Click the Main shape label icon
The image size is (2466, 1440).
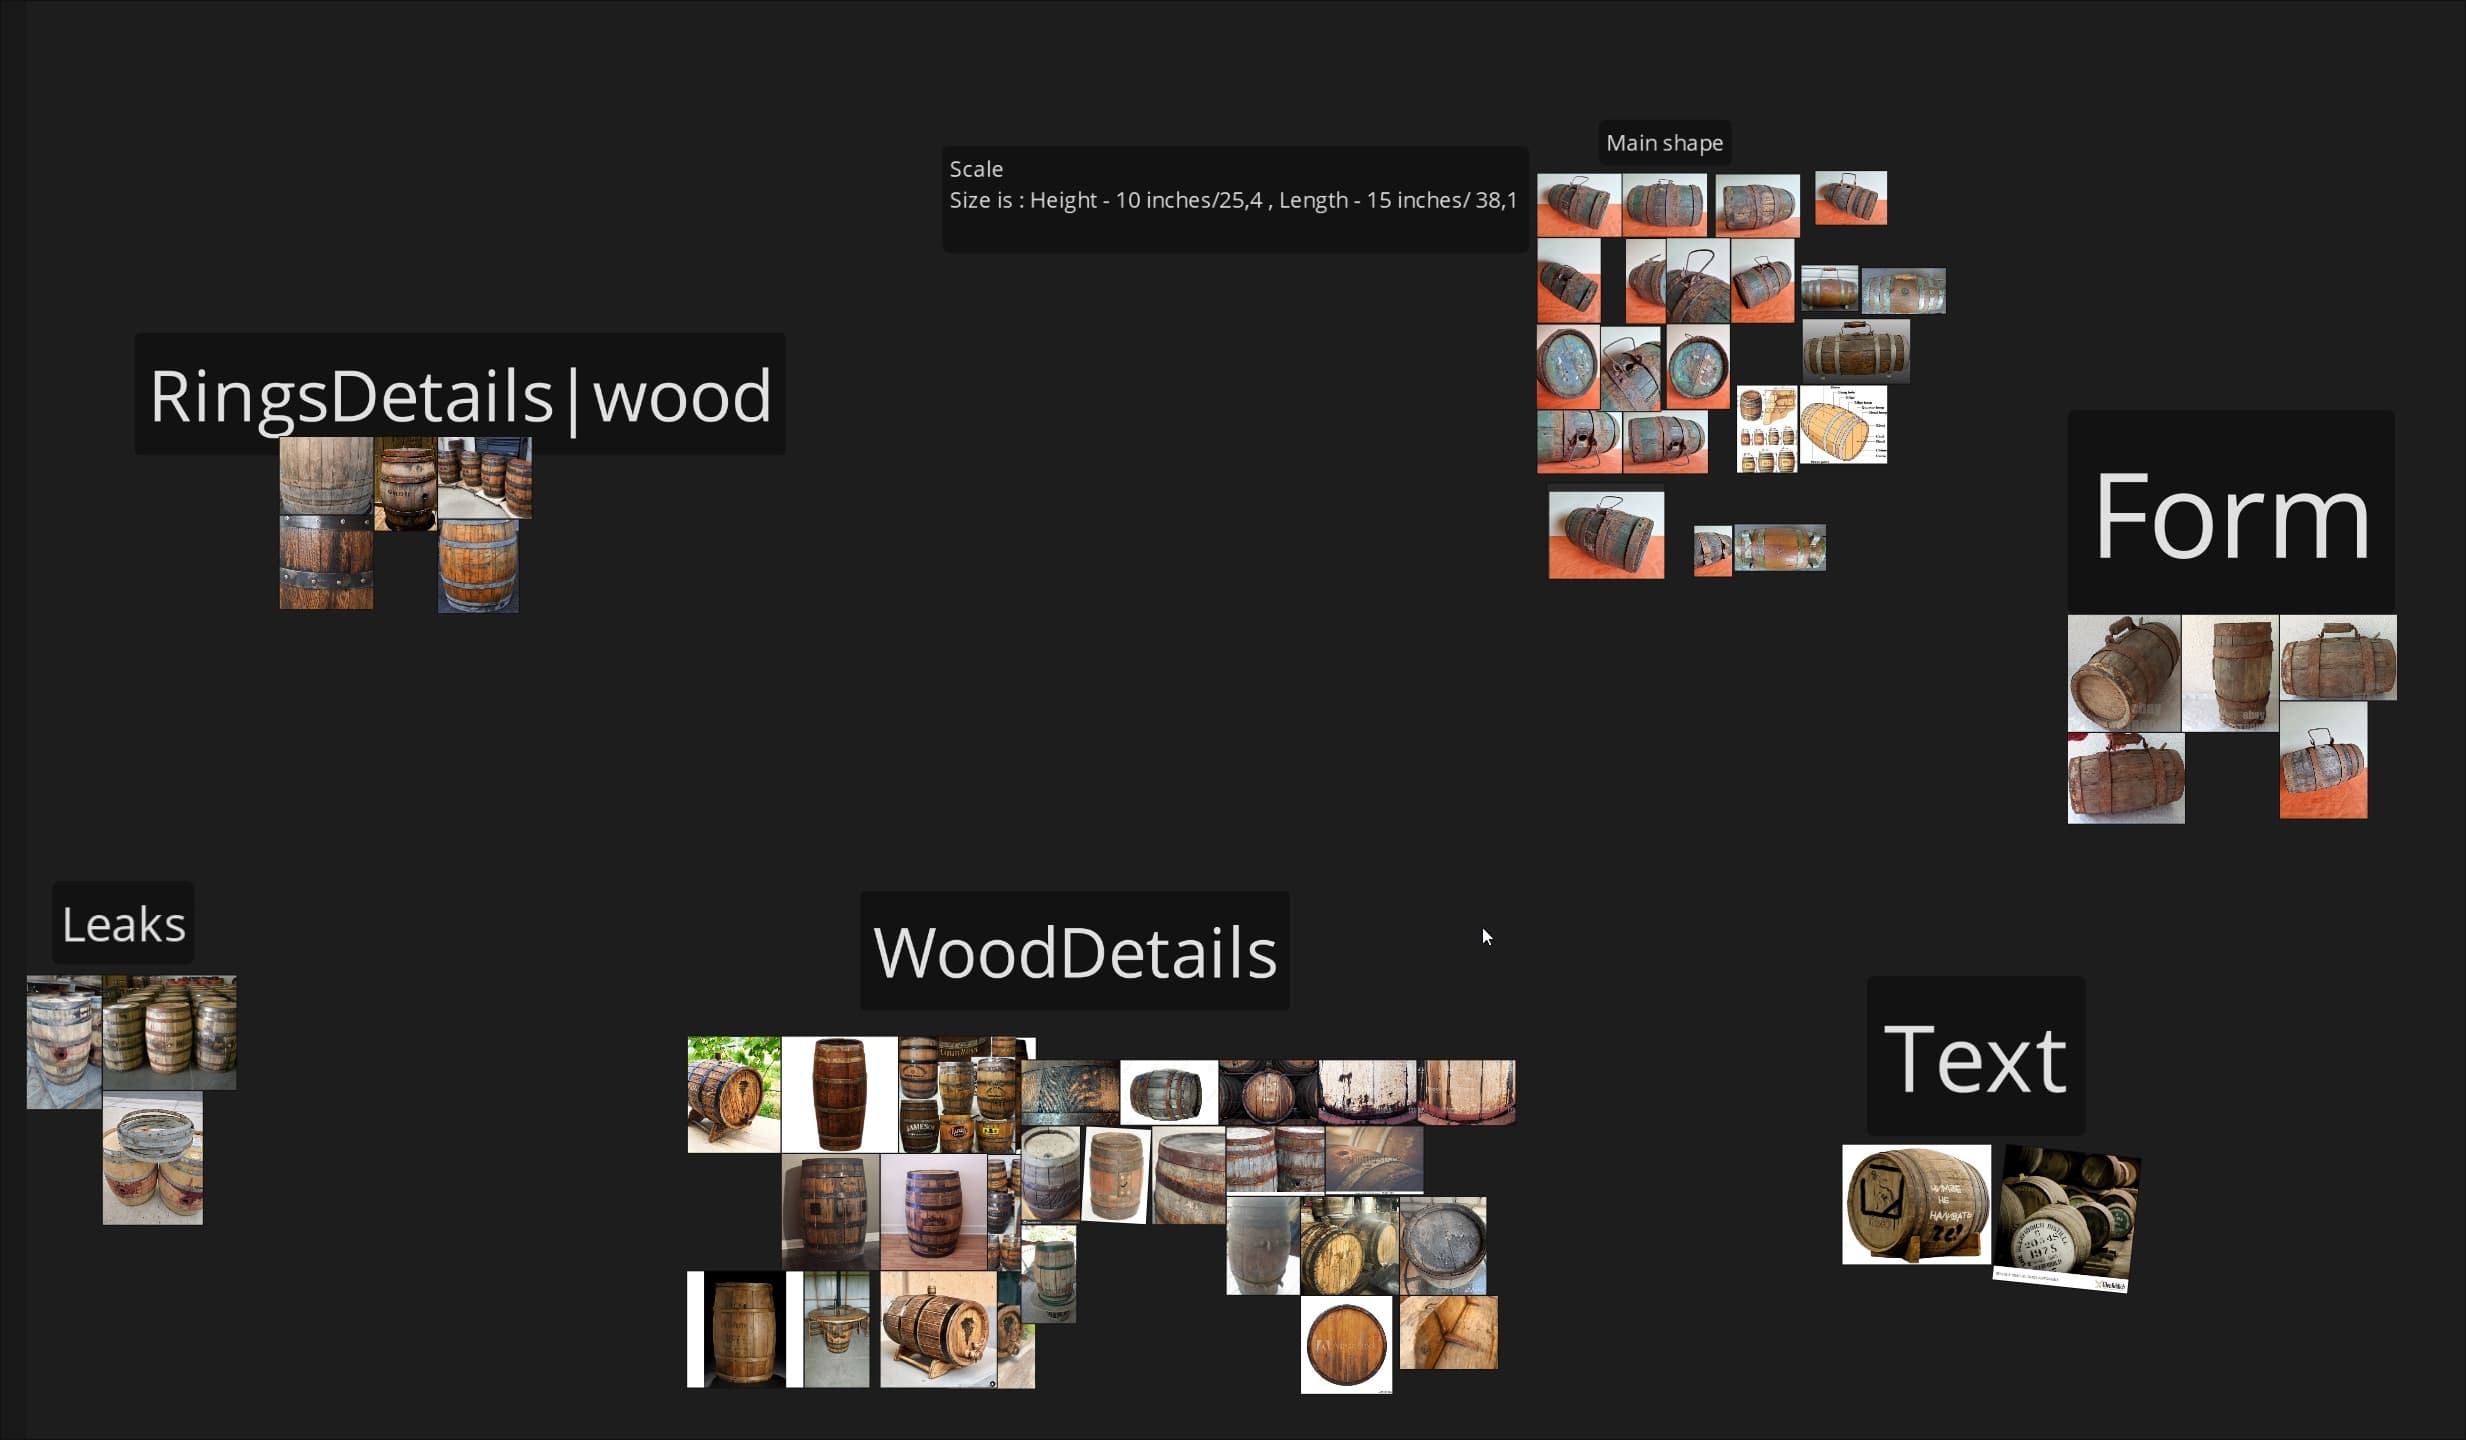click(x=1662, y=141)
